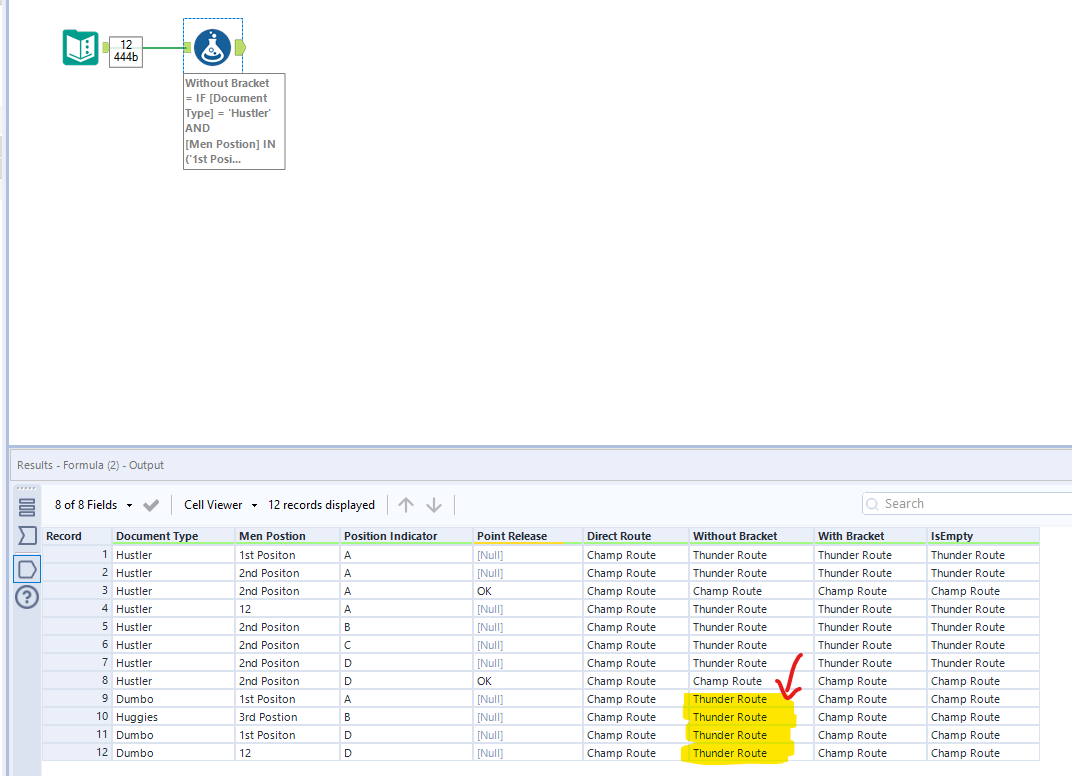Select the IsEmpty column header

(x=952, y=536)
